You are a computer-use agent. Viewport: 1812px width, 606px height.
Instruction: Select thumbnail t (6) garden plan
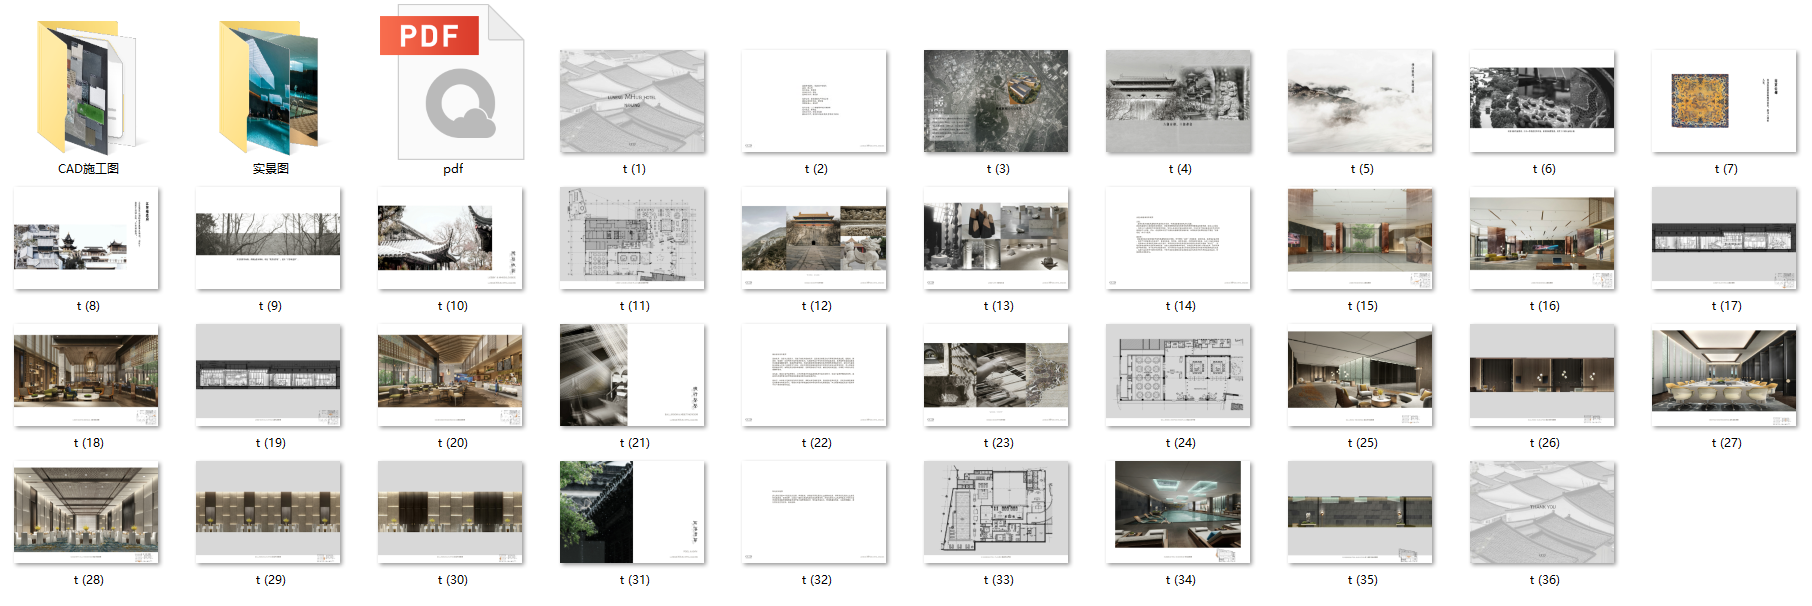click(1542, 101)
